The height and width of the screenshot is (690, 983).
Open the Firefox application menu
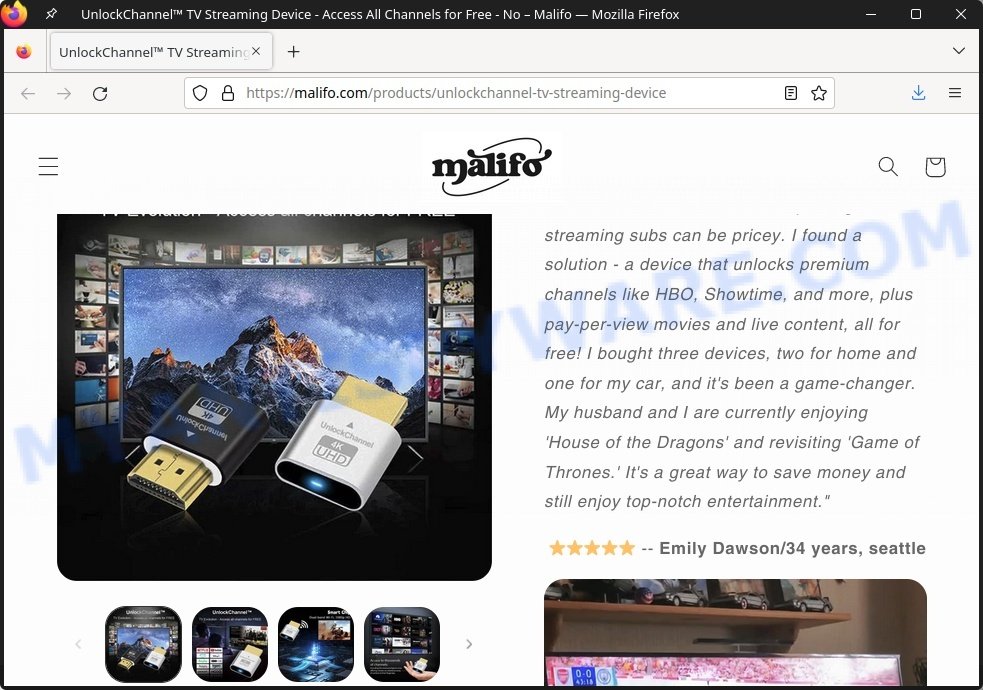(x=955, y=93)
